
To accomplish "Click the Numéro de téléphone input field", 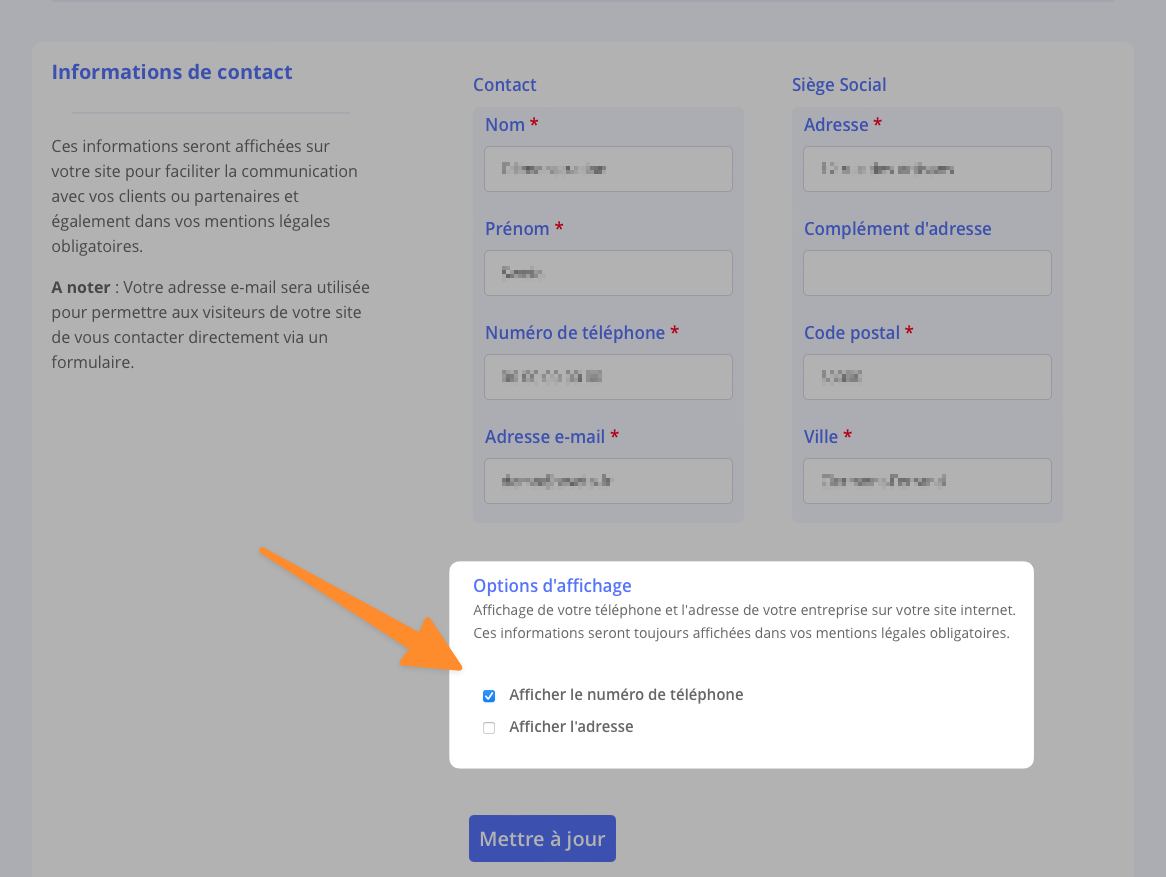I will 608,377.
